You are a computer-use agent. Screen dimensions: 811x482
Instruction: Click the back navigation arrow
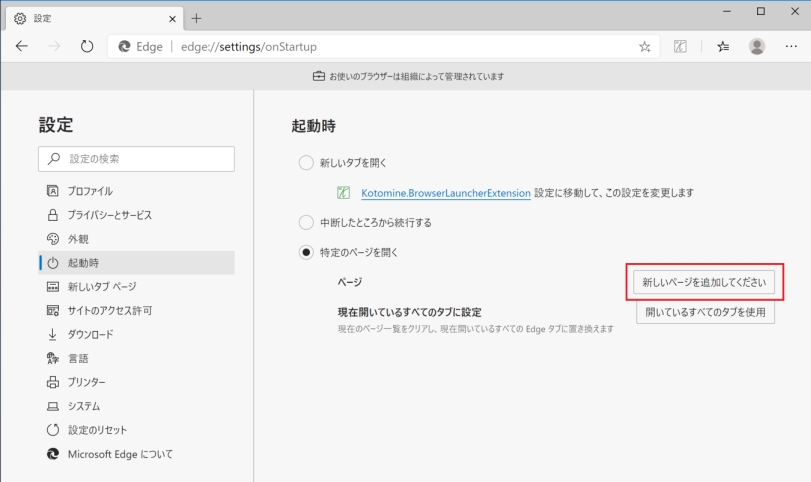(x=22, y=47)
